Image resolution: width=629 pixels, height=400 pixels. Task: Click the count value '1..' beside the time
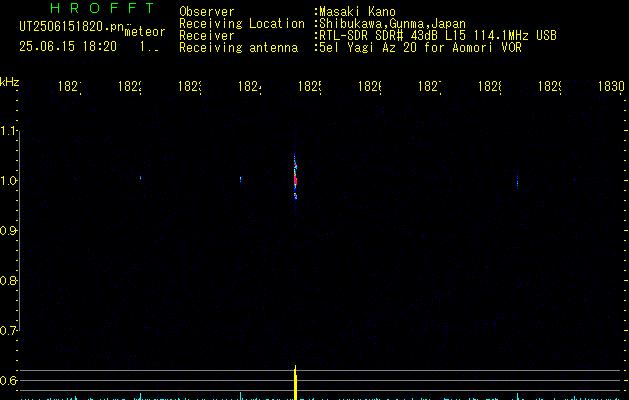click(x=149, y=47)
